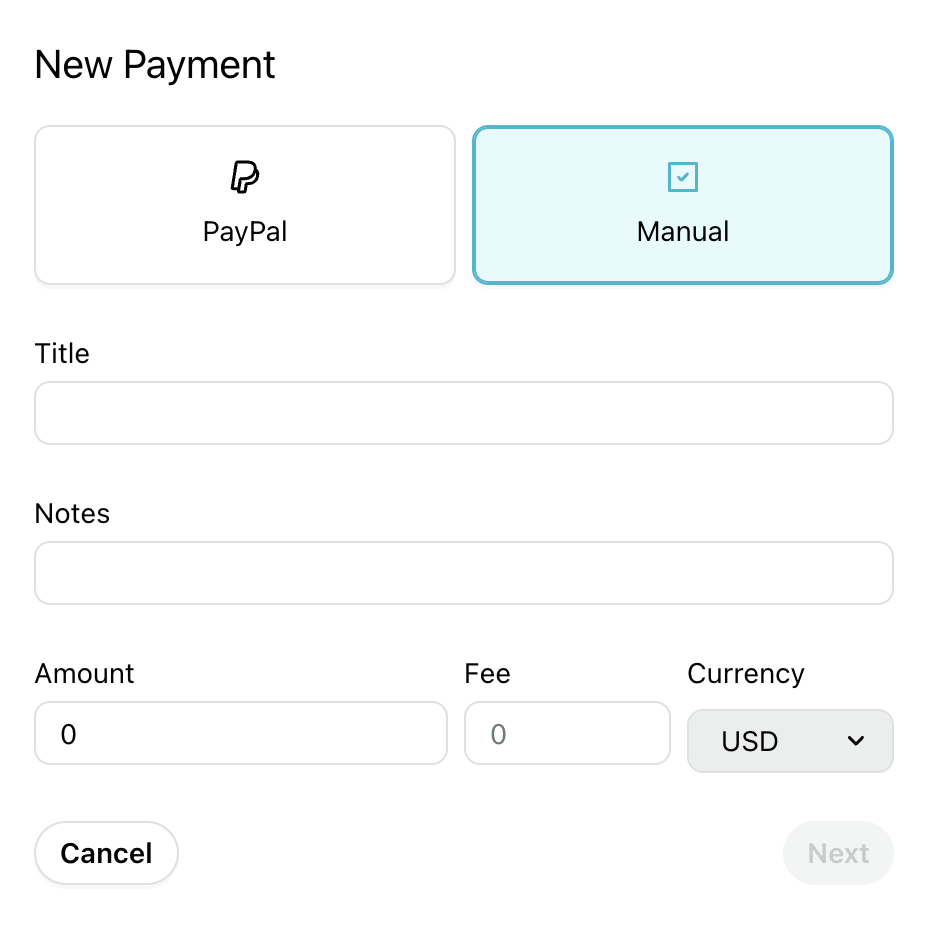Click the Amount field label

click(x=84, y=674)
